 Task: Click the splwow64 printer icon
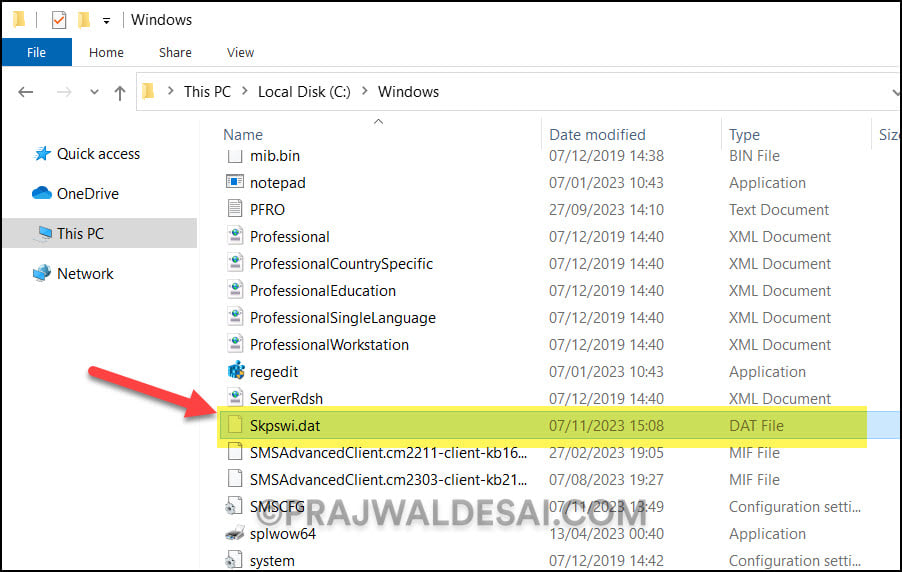pyautogui.click(x=235, y=533)
